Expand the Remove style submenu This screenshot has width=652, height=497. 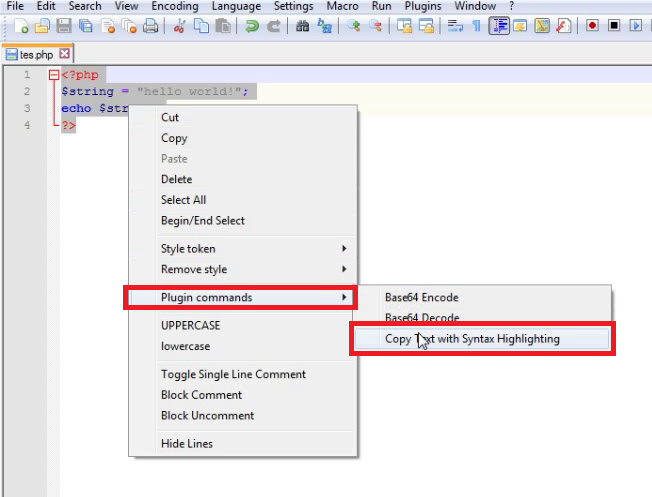tap(248, 269)
